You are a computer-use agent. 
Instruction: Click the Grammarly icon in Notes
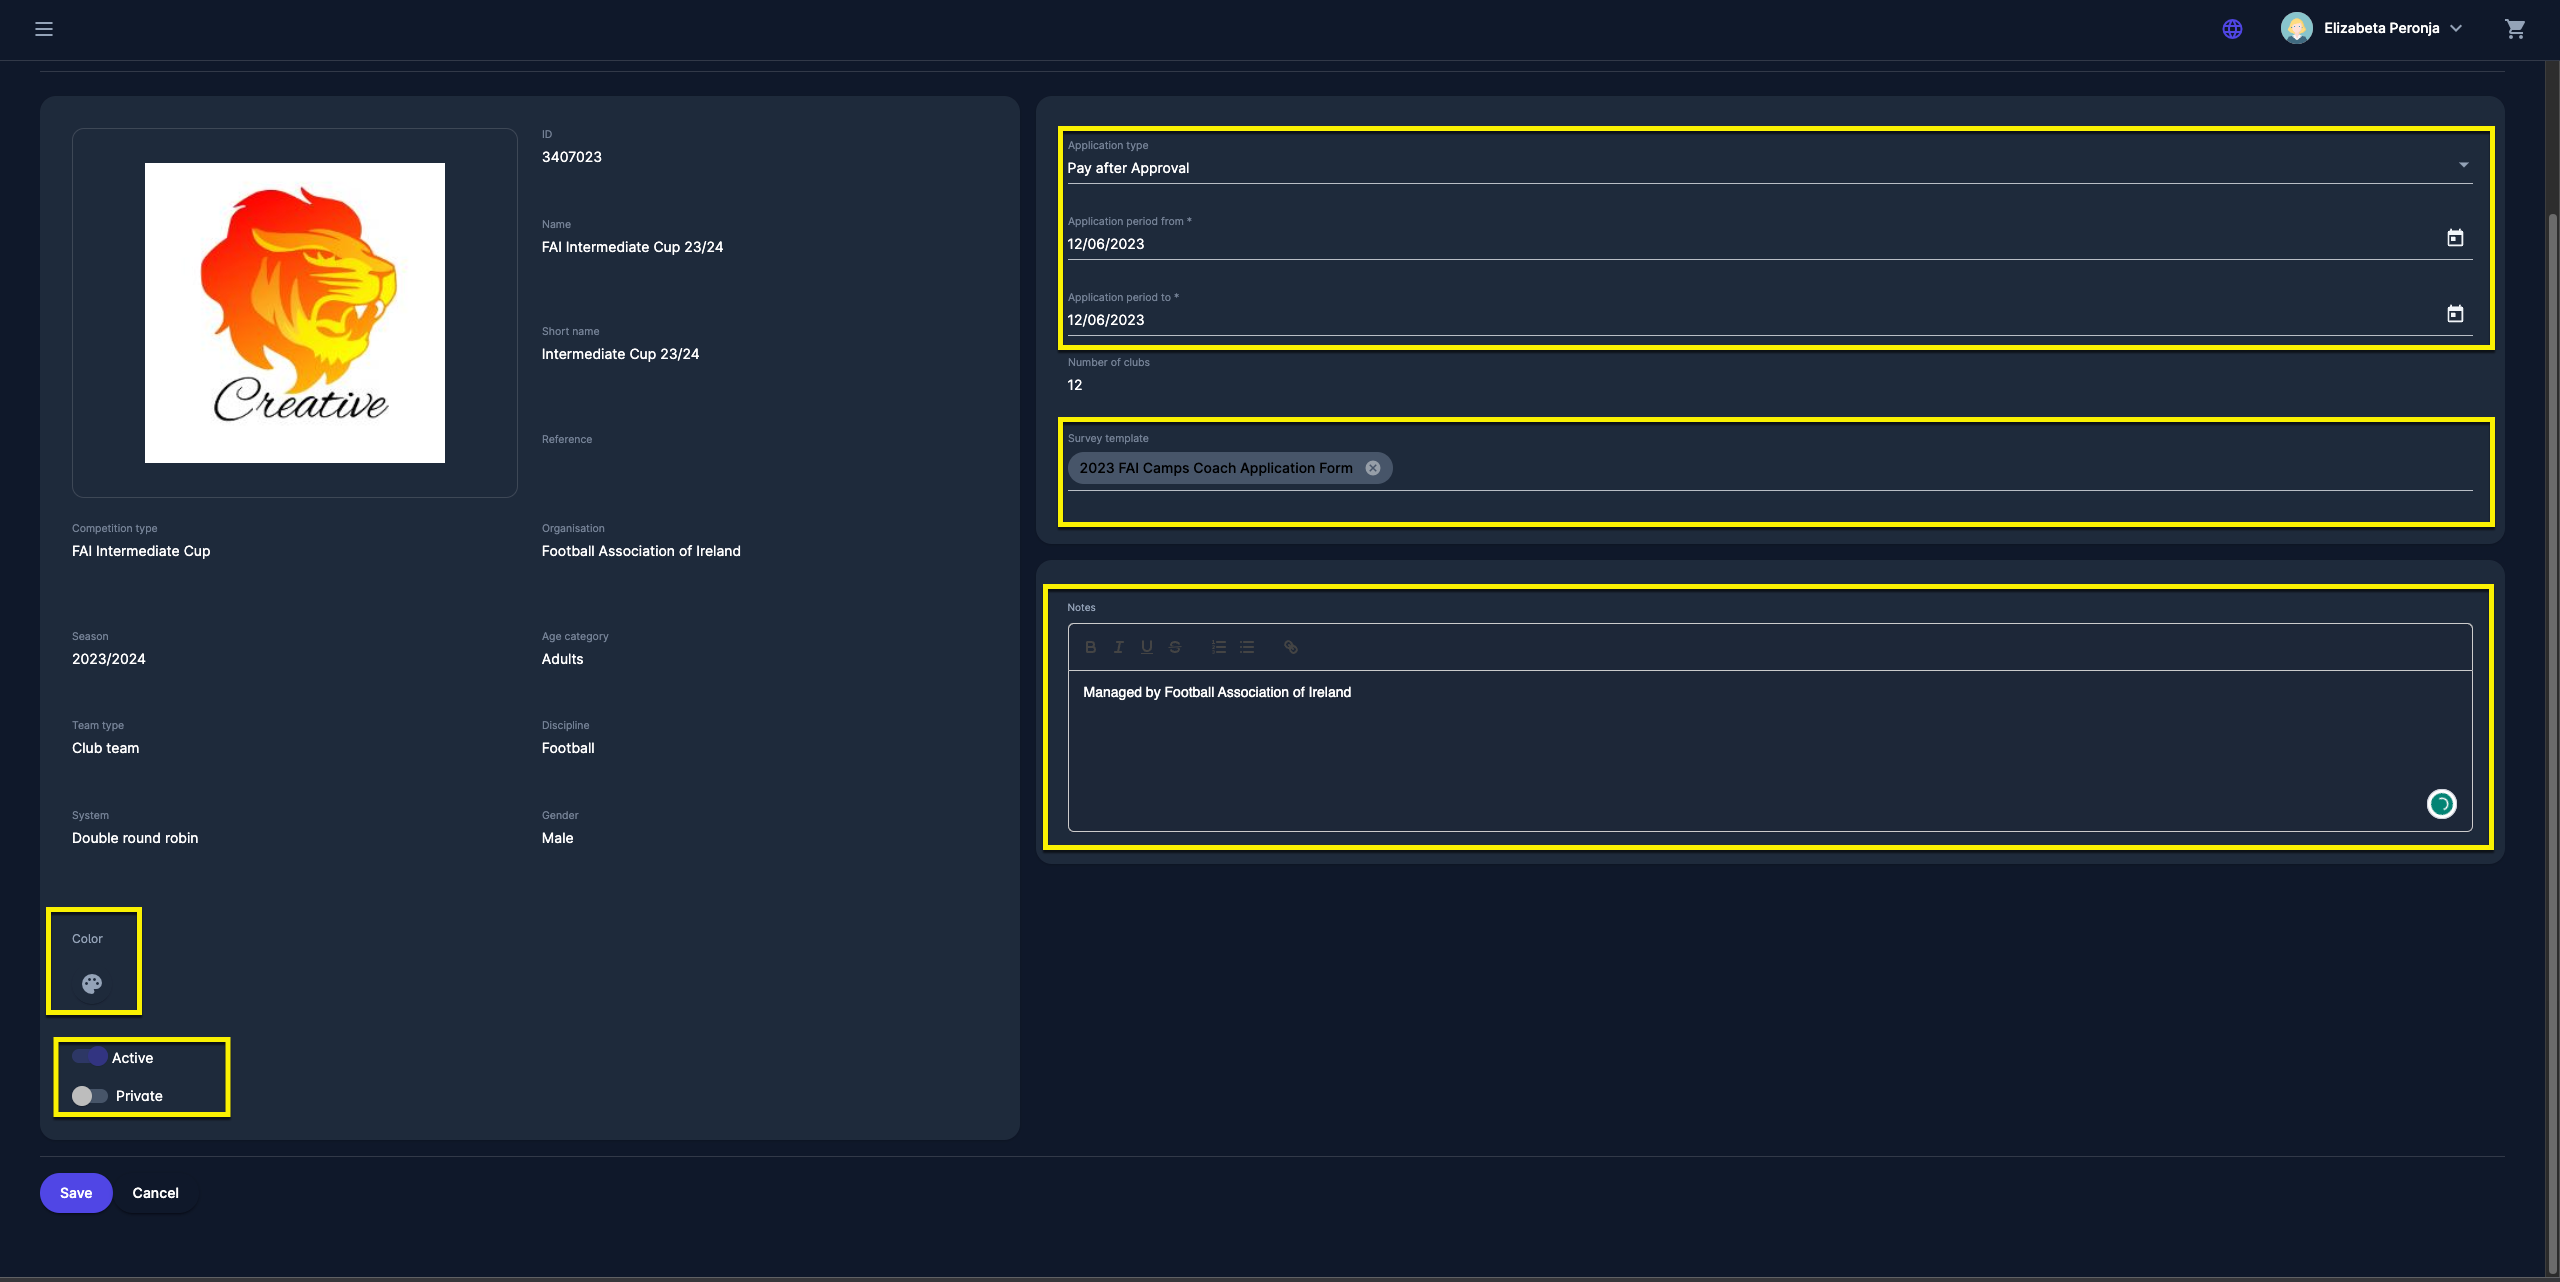(2441, 804)
